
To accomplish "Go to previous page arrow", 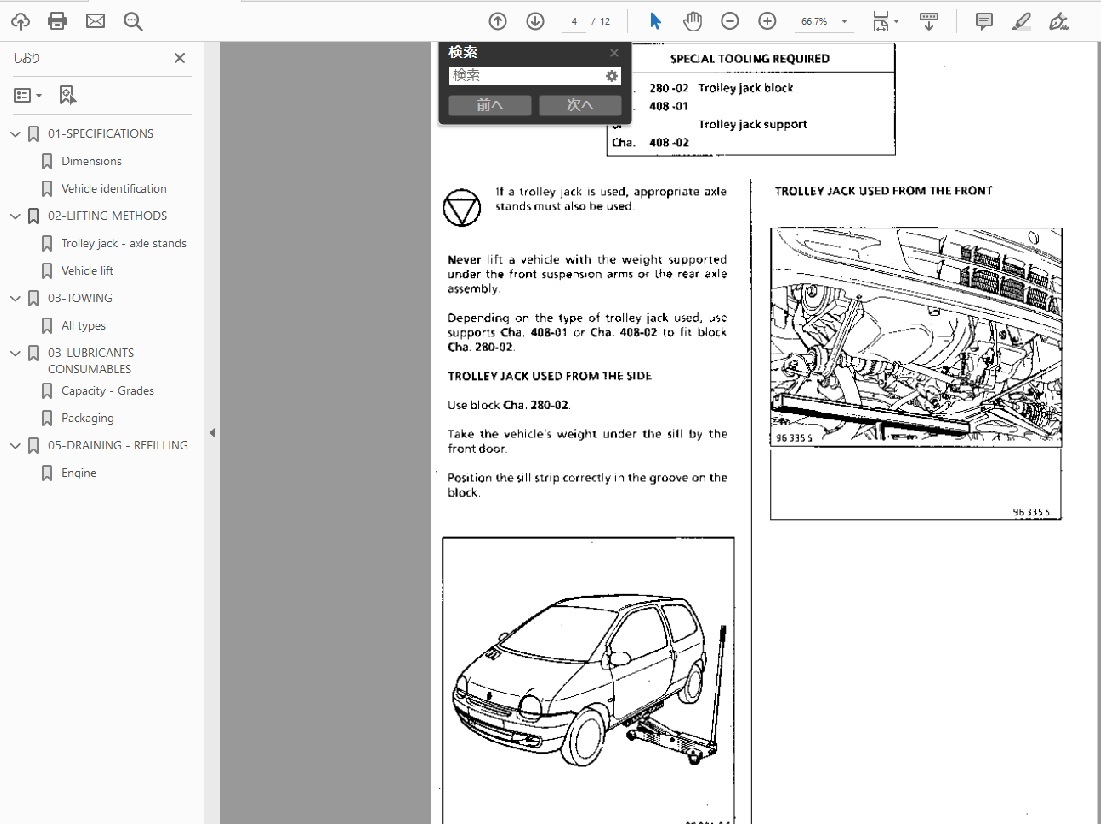I will point(498,22).
